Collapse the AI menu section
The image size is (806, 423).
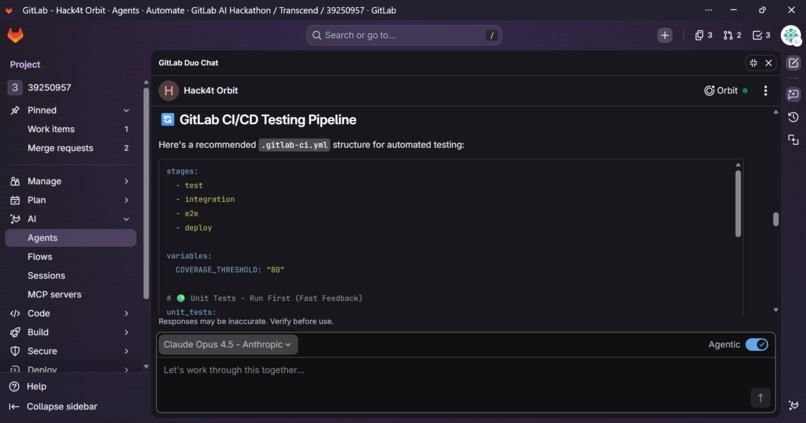(70, 219)
